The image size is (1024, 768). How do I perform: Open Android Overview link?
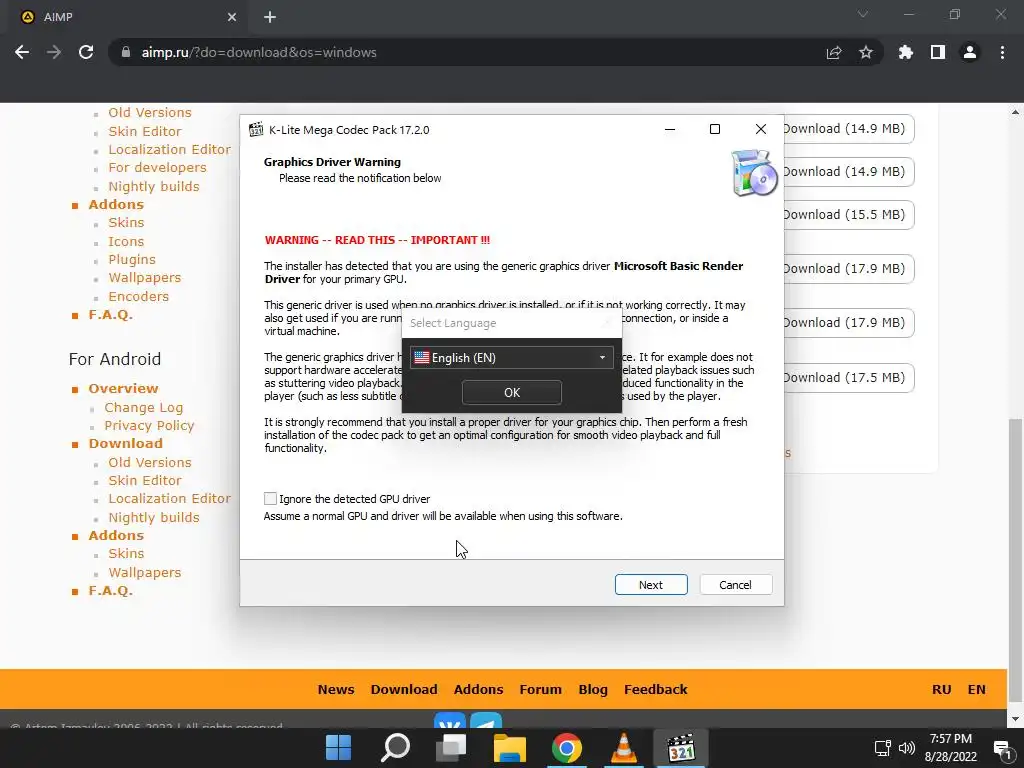(123, 389)
